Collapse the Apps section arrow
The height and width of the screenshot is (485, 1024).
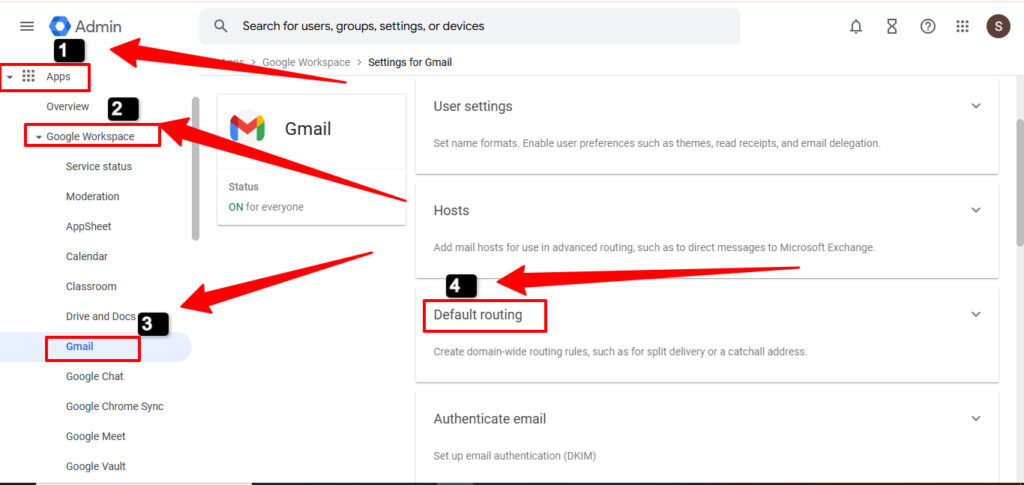(x=10, y=77)
